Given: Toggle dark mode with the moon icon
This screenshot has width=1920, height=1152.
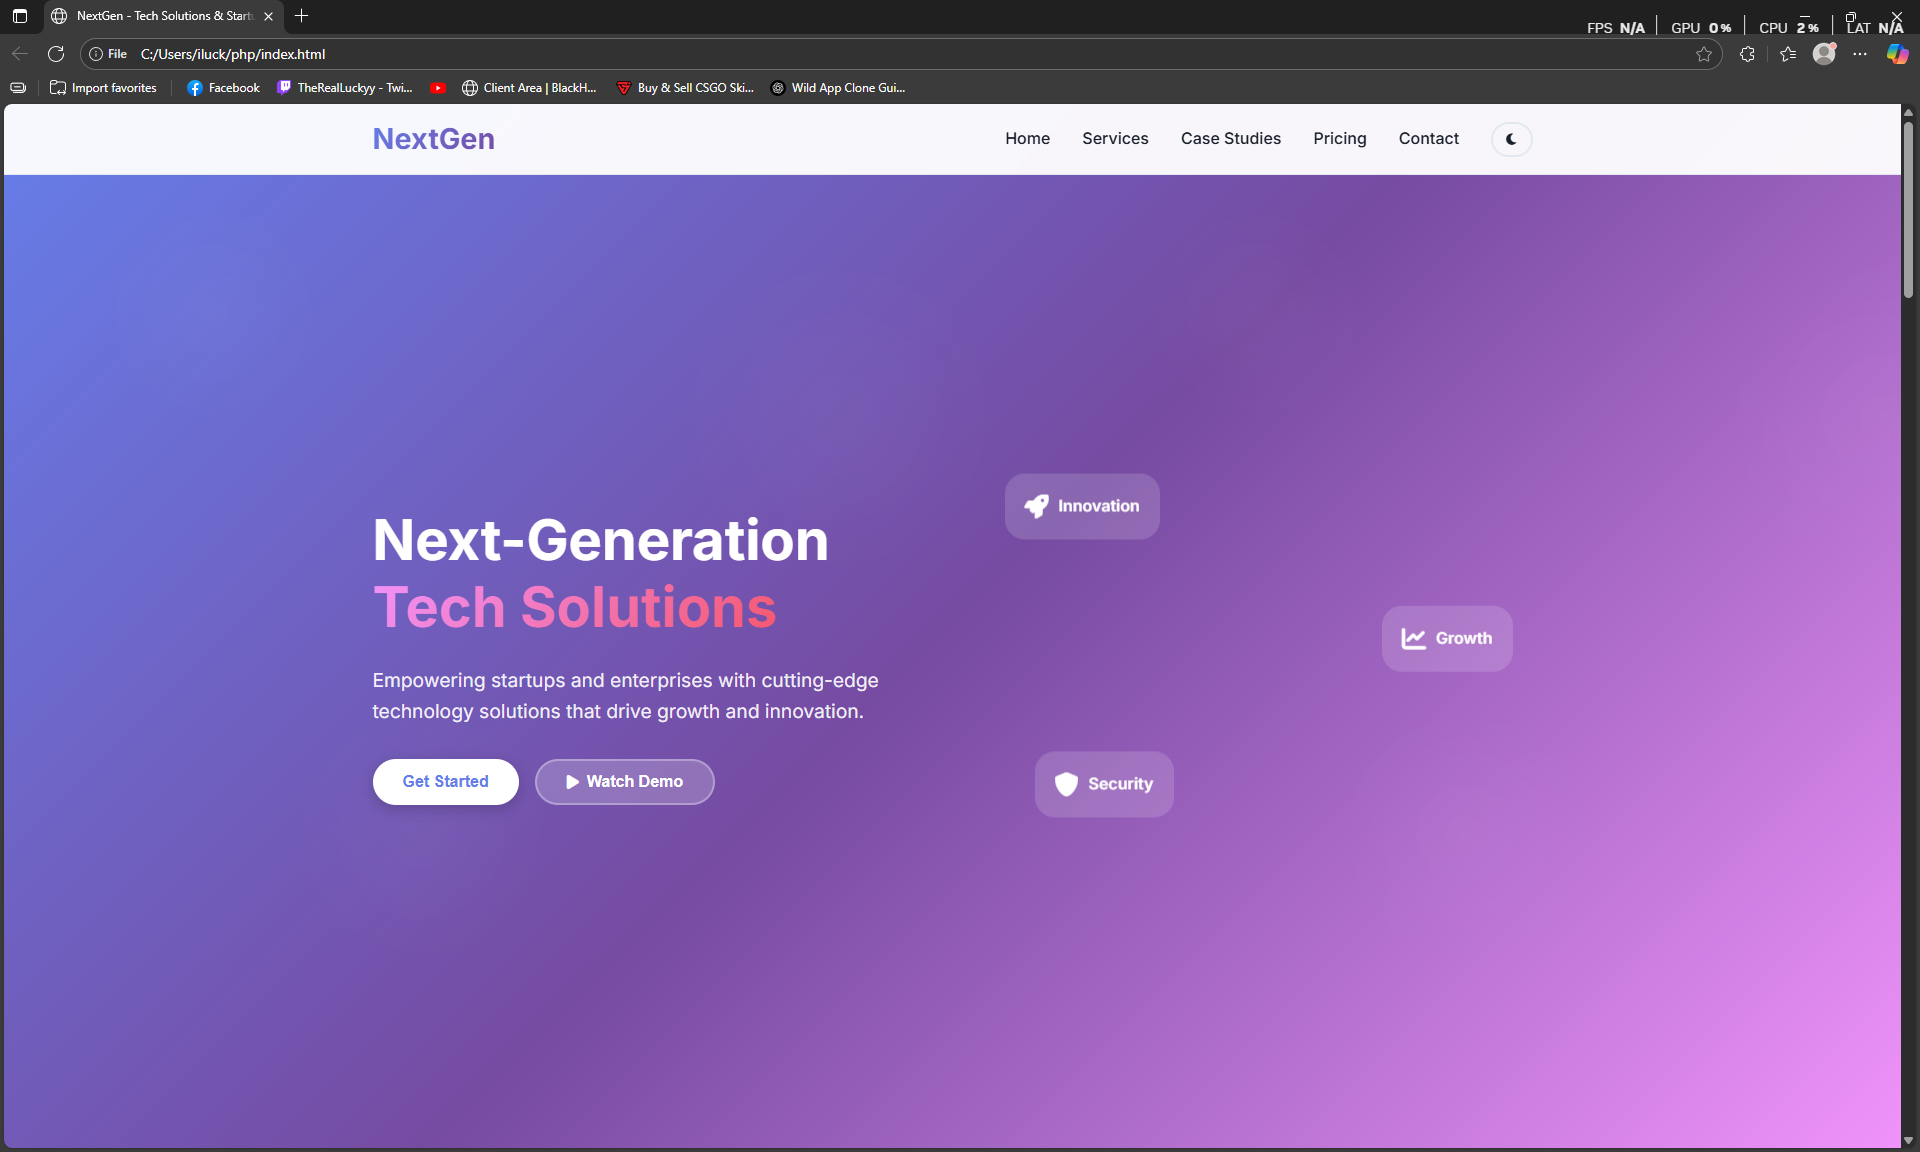Looking at the screenshot, I should [1511, 139].
